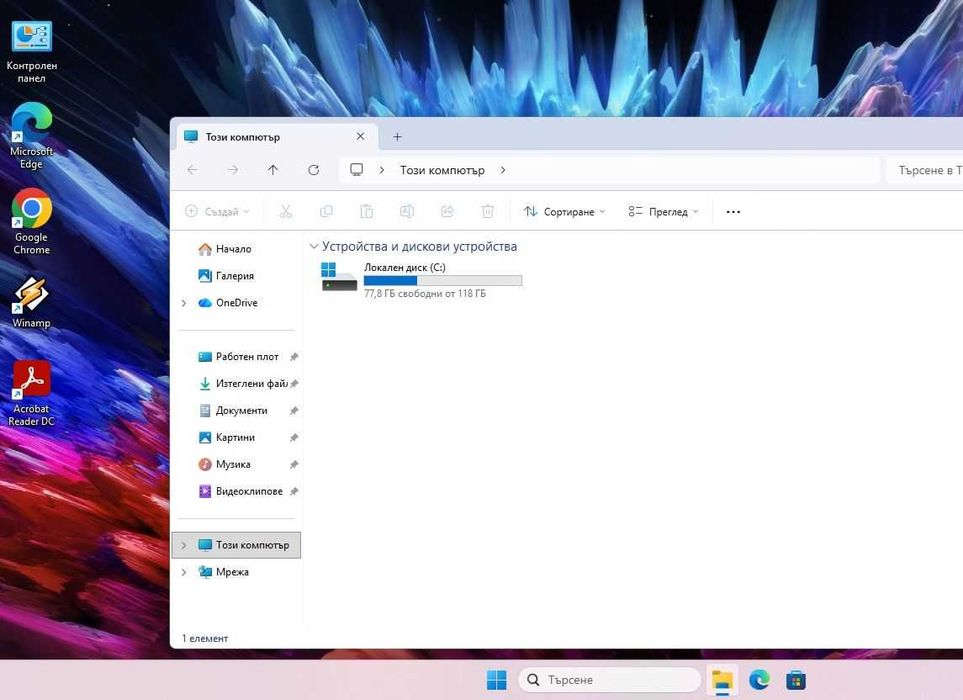
Task: Unpin Работен плот via pin icon
Action: [294, 357]
